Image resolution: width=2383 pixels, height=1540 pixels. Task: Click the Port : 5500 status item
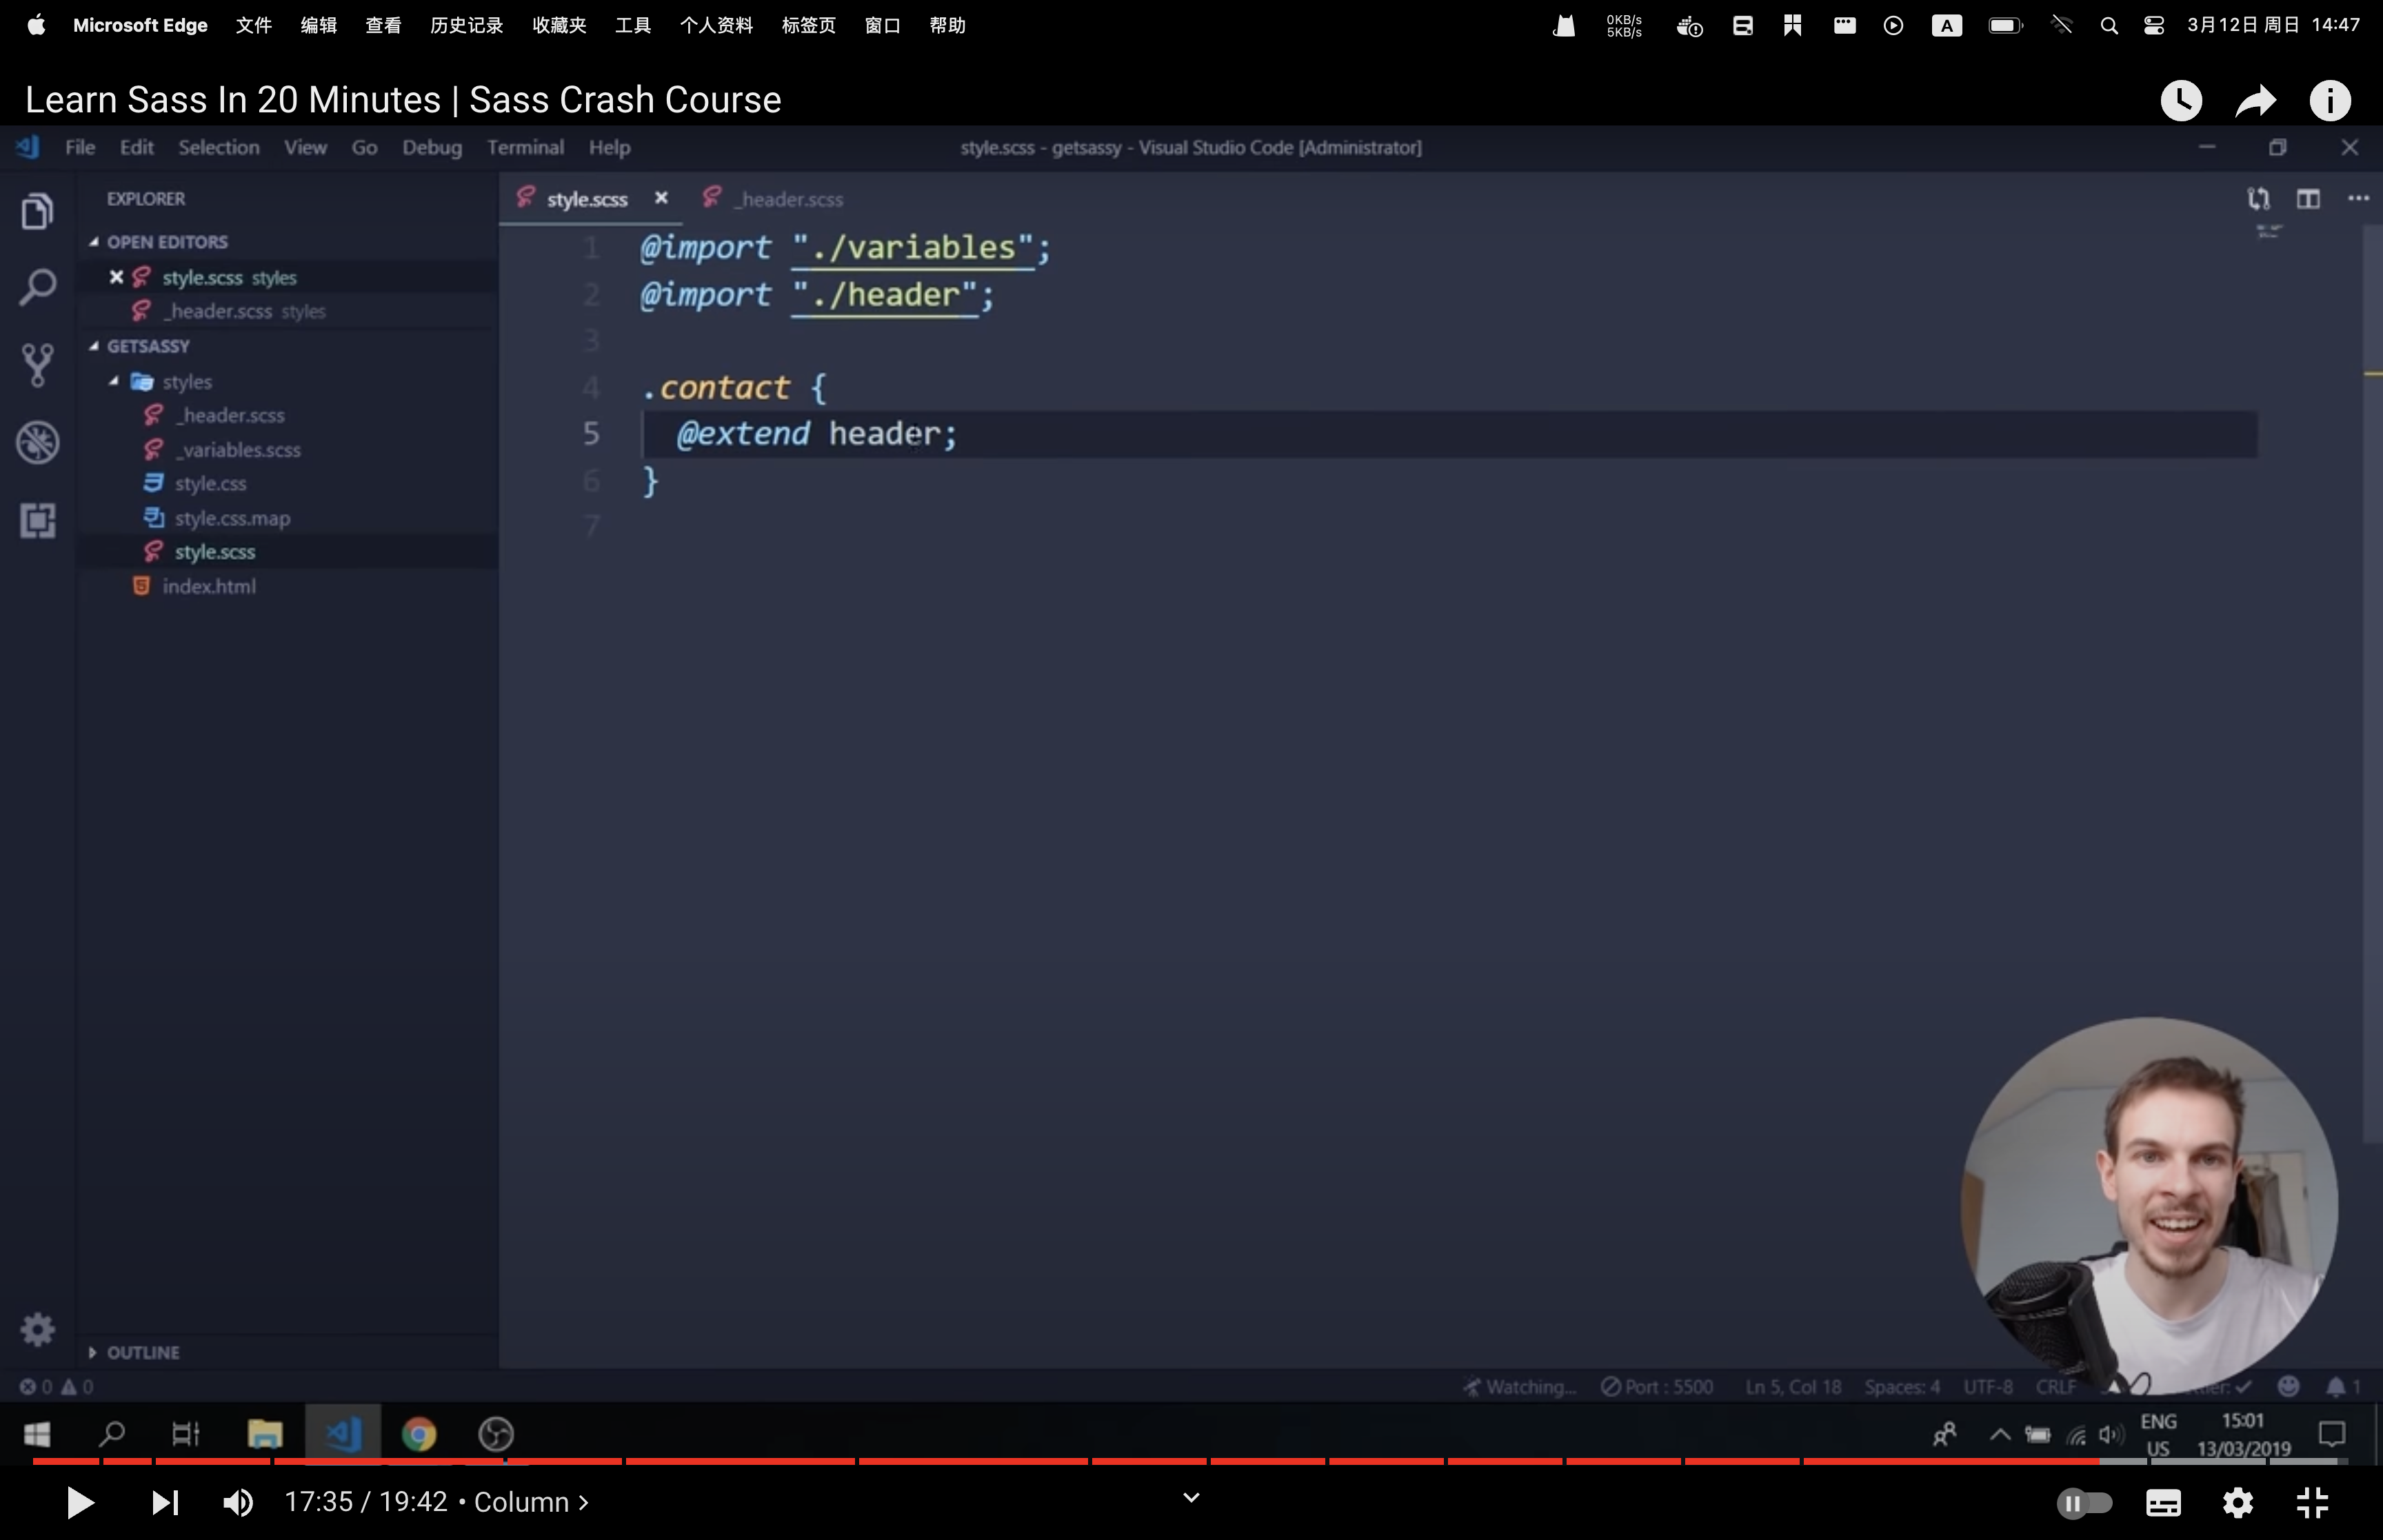[1656, 1387]
